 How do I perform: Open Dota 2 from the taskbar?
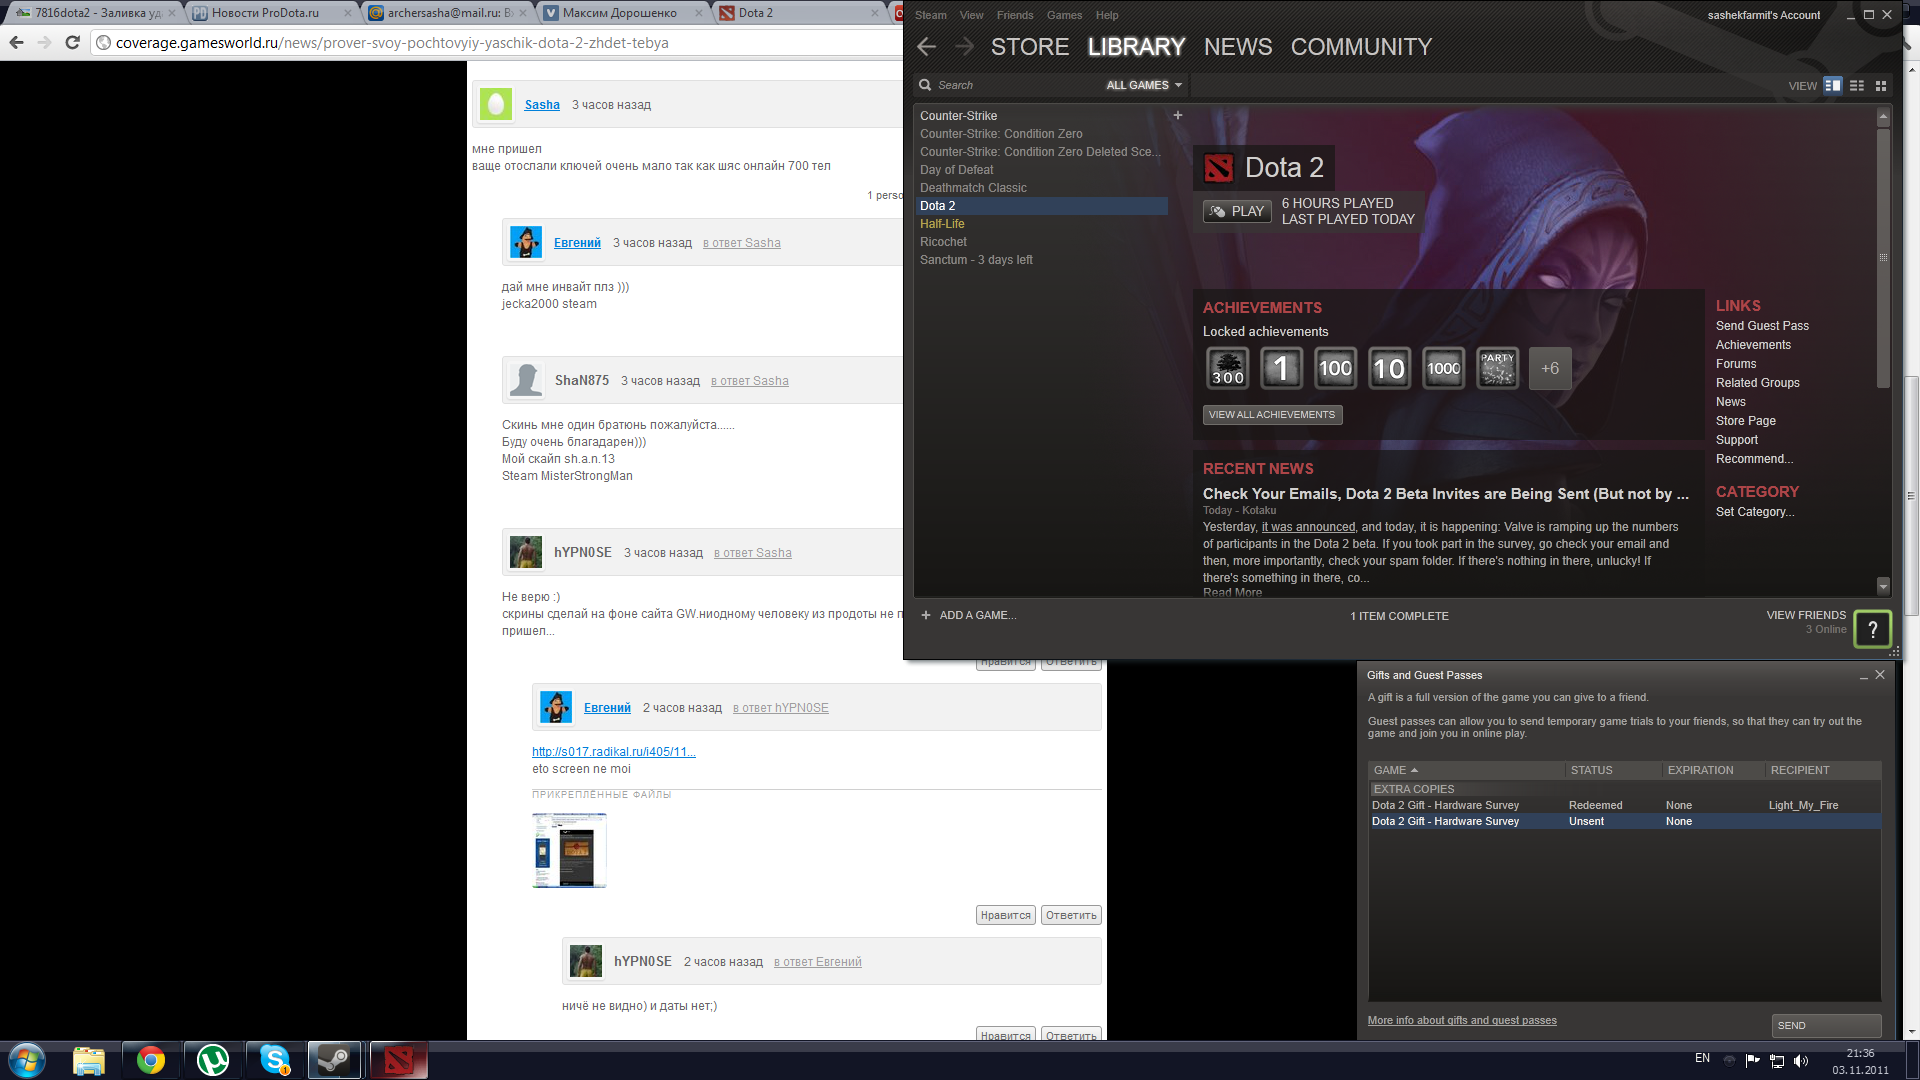coord(399,1060)
